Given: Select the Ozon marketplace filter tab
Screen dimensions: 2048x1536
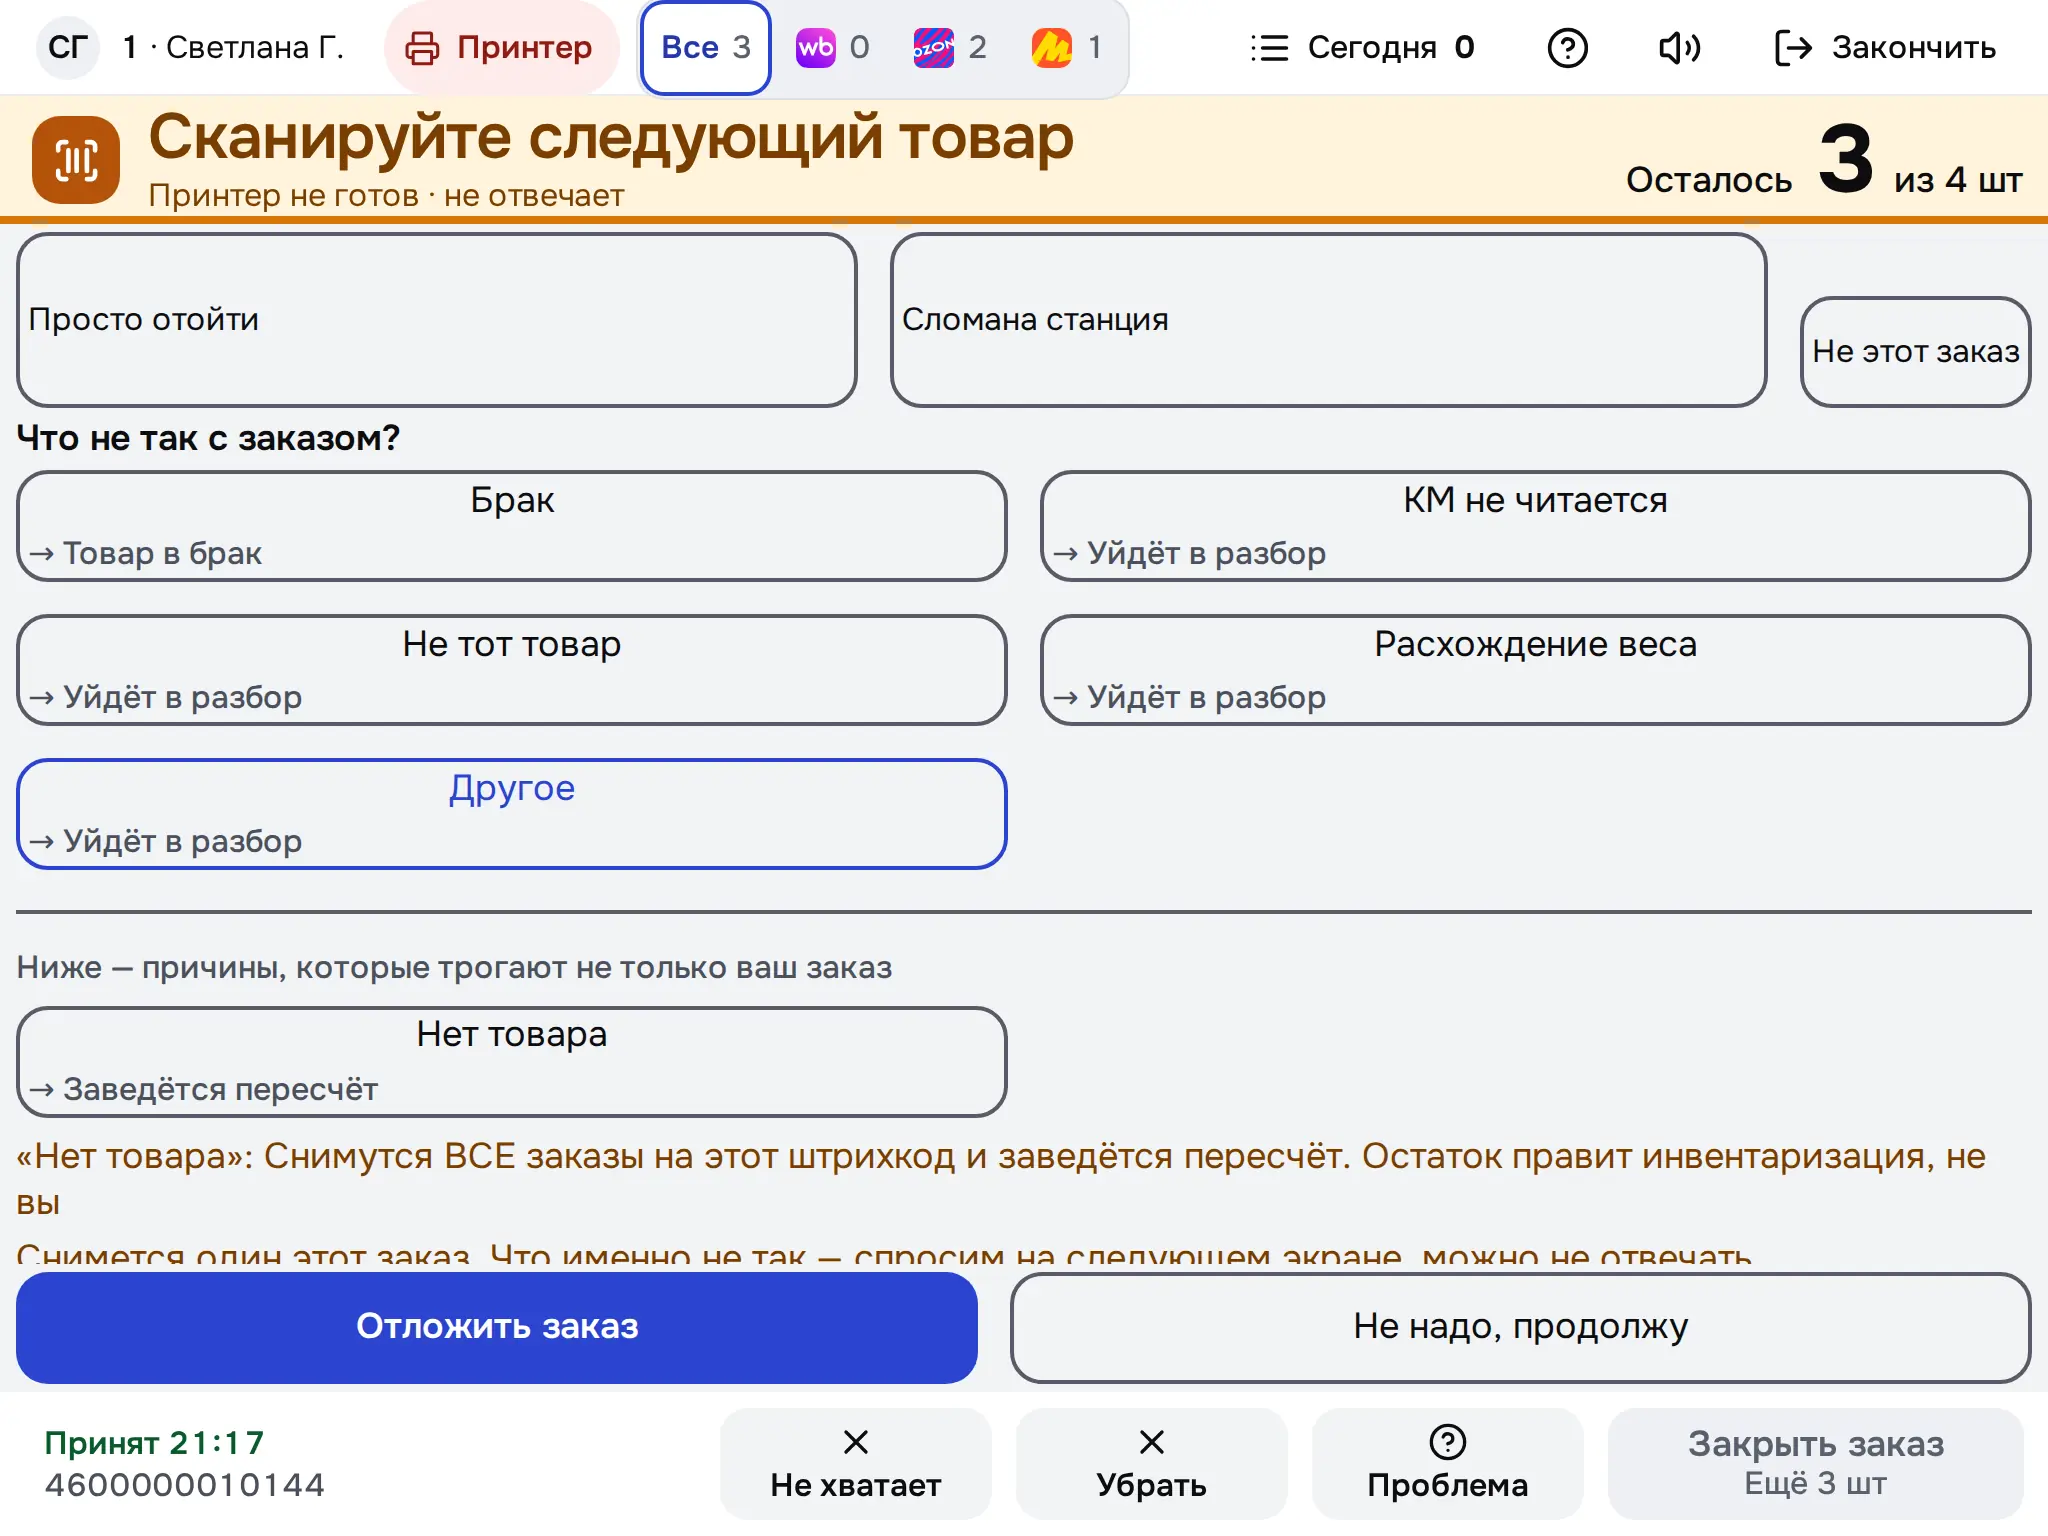Looking at the screenshot, I should pyautogui.click(x=951, y=47).
